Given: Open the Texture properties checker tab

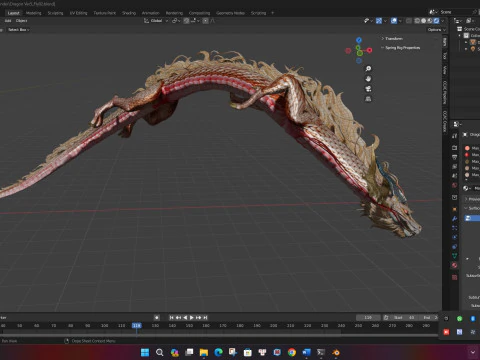Looking at the screenshot, I should pos(454,277).
